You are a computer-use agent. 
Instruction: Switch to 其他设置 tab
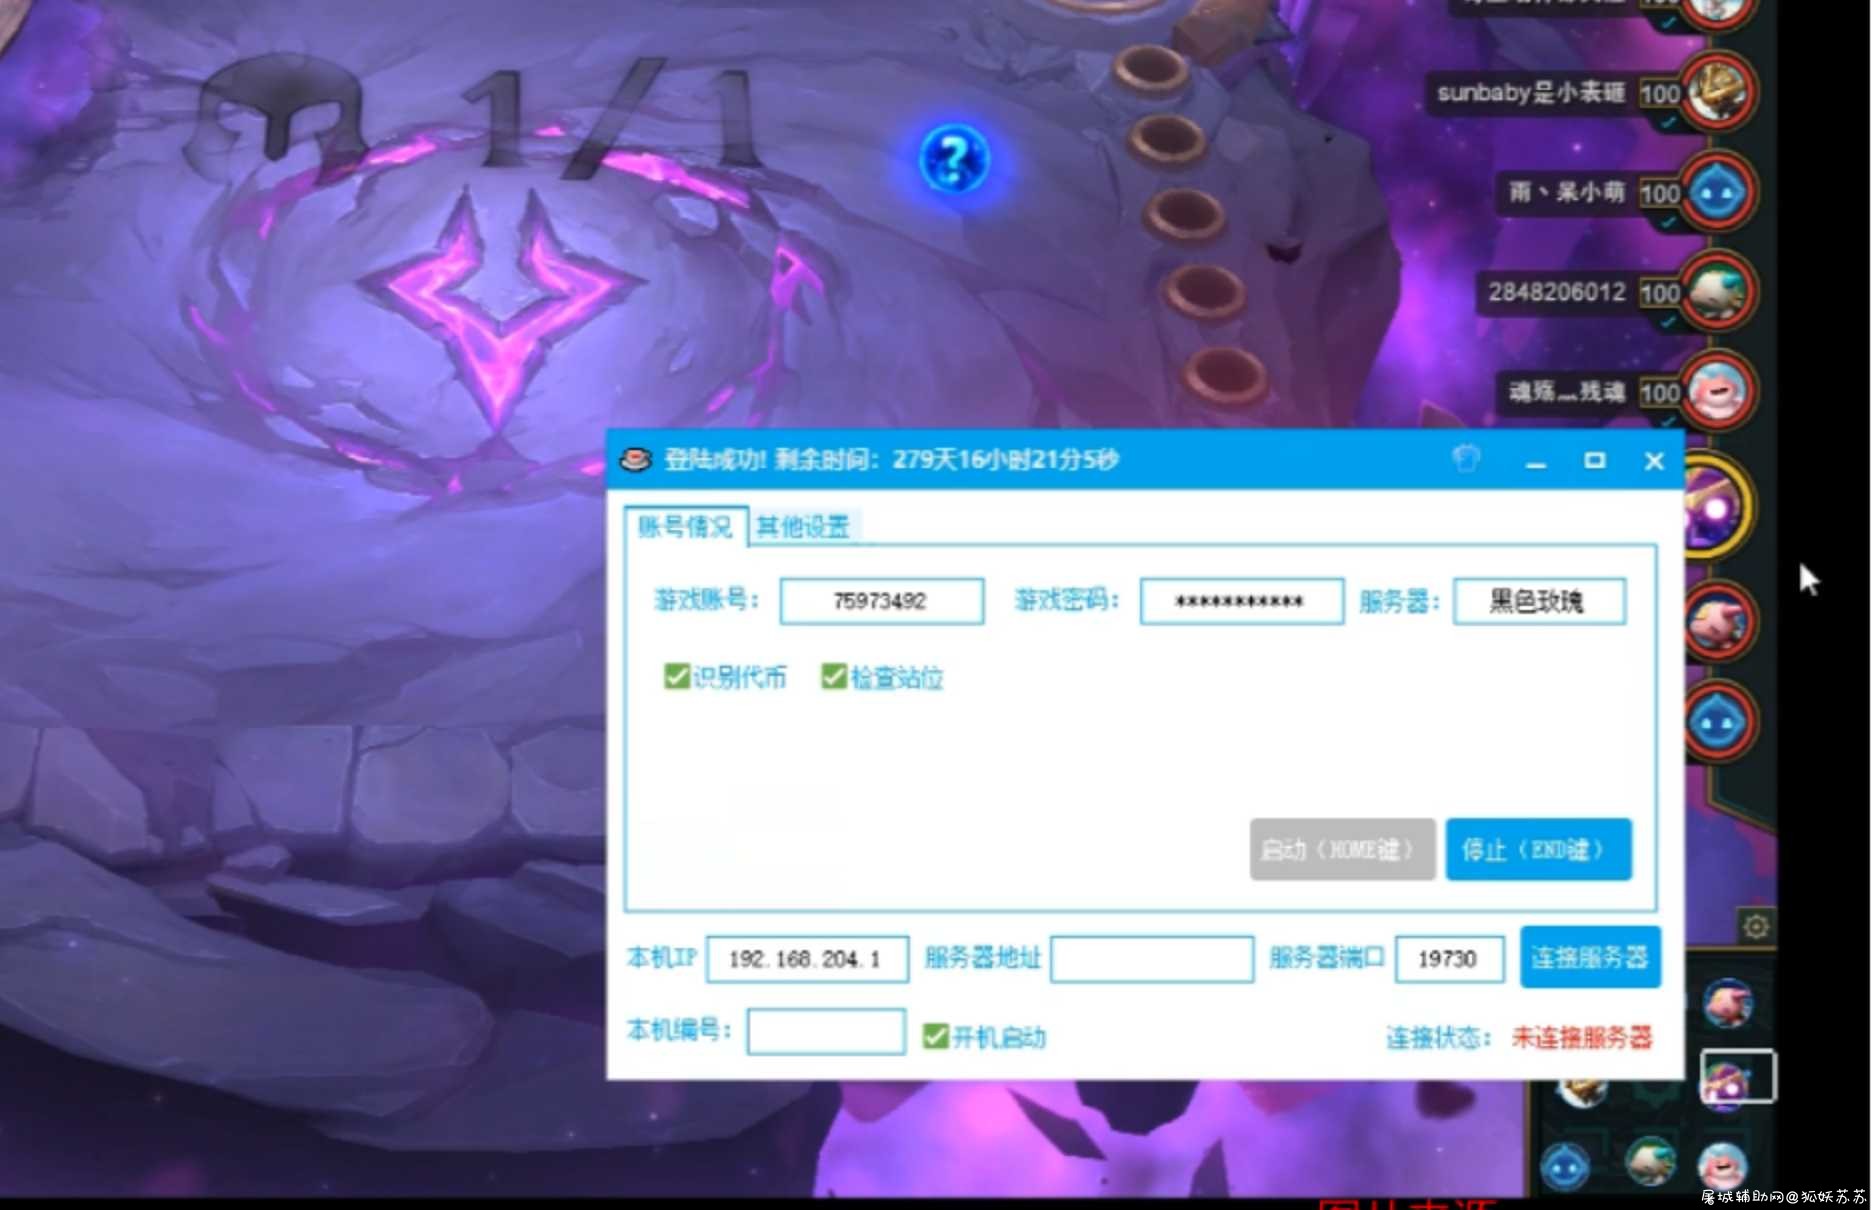802,526
